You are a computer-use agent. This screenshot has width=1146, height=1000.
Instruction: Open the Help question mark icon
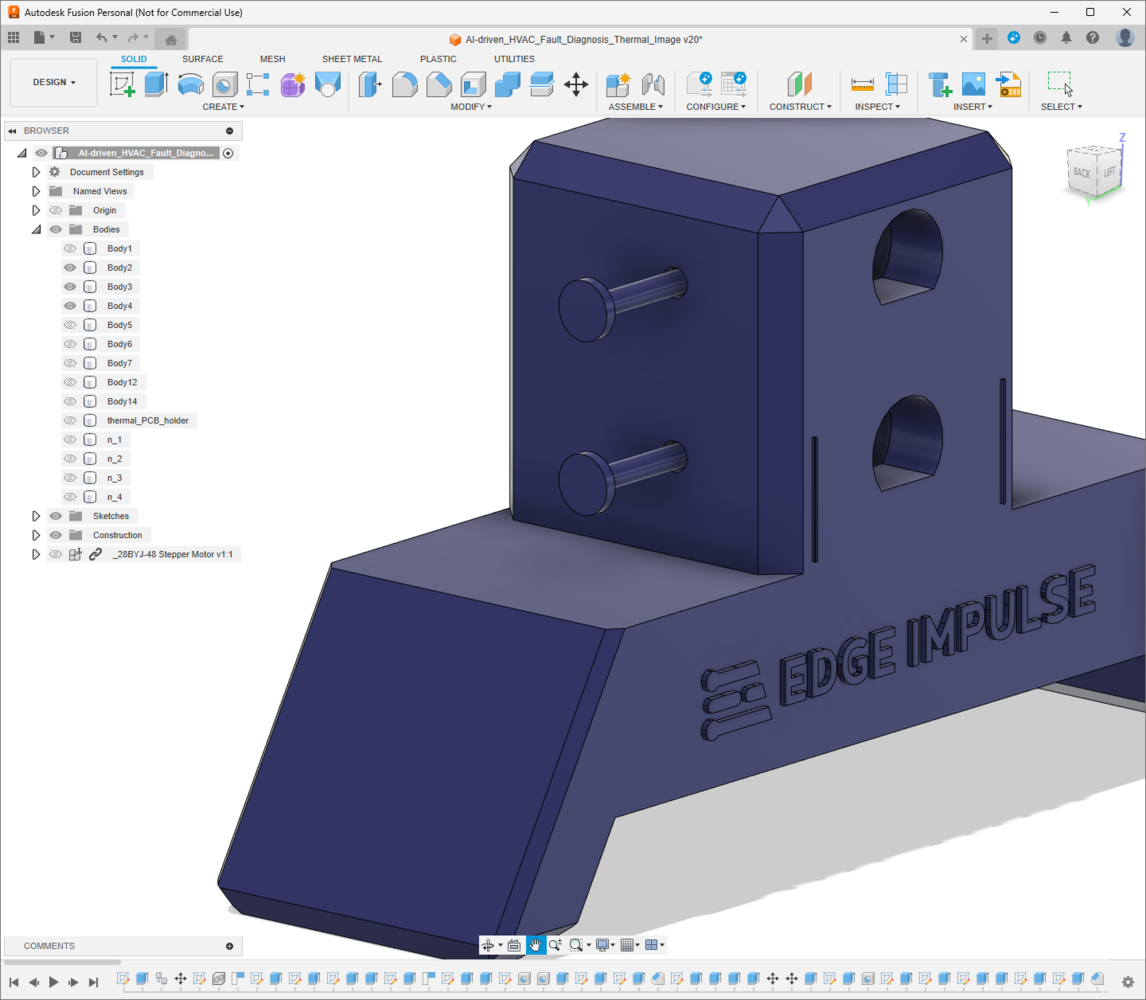(x=1093, y=38)
